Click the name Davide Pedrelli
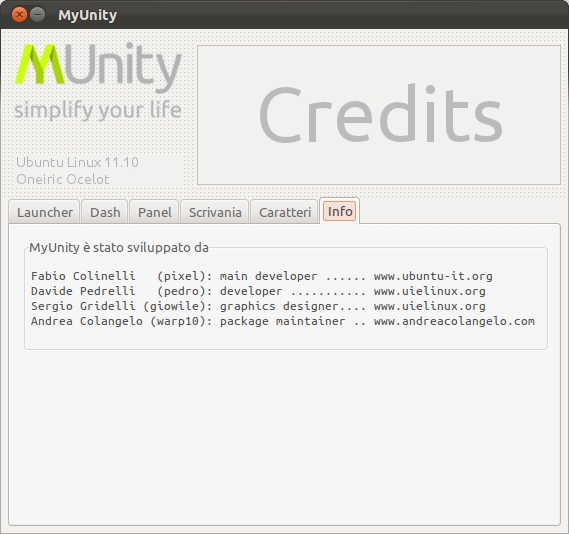The height and width of the screenshot is (534, 569). click(83, 291)
